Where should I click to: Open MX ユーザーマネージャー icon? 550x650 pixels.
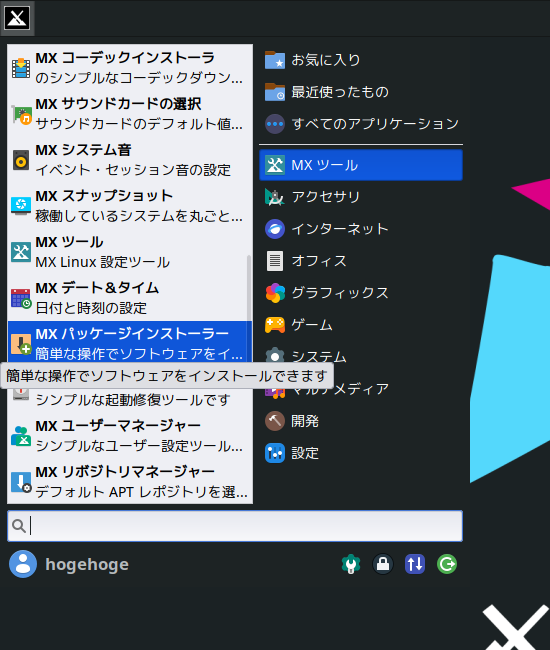pos(21,436)
